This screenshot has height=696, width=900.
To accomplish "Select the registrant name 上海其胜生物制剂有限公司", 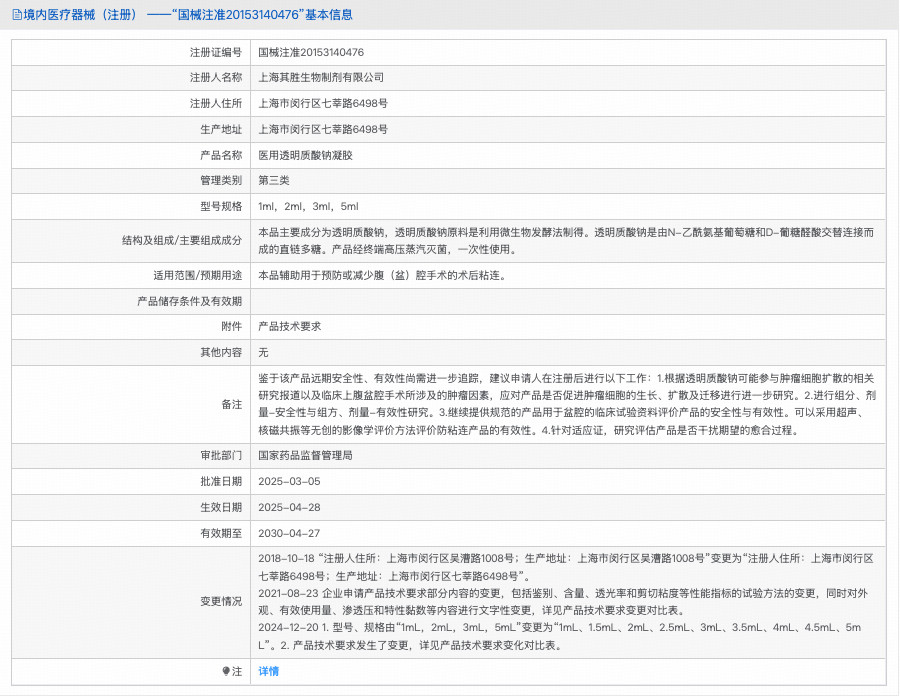I will coord(321,77).
